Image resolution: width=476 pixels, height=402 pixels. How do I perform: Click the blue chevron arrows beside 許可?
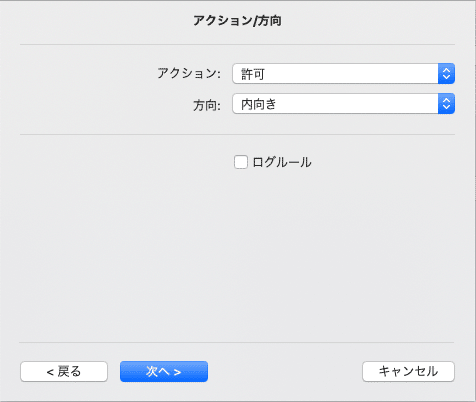coord(446,73)
